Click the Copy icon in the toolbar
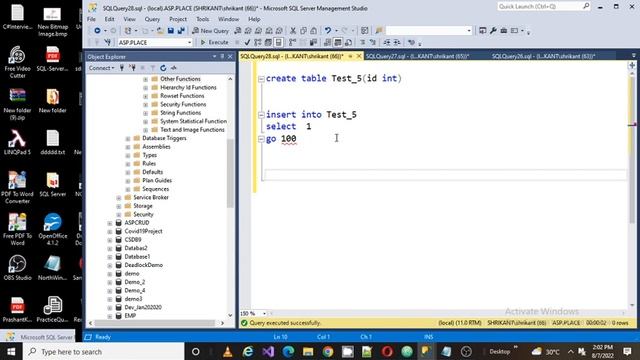The image size is (640, 360). 303,31
